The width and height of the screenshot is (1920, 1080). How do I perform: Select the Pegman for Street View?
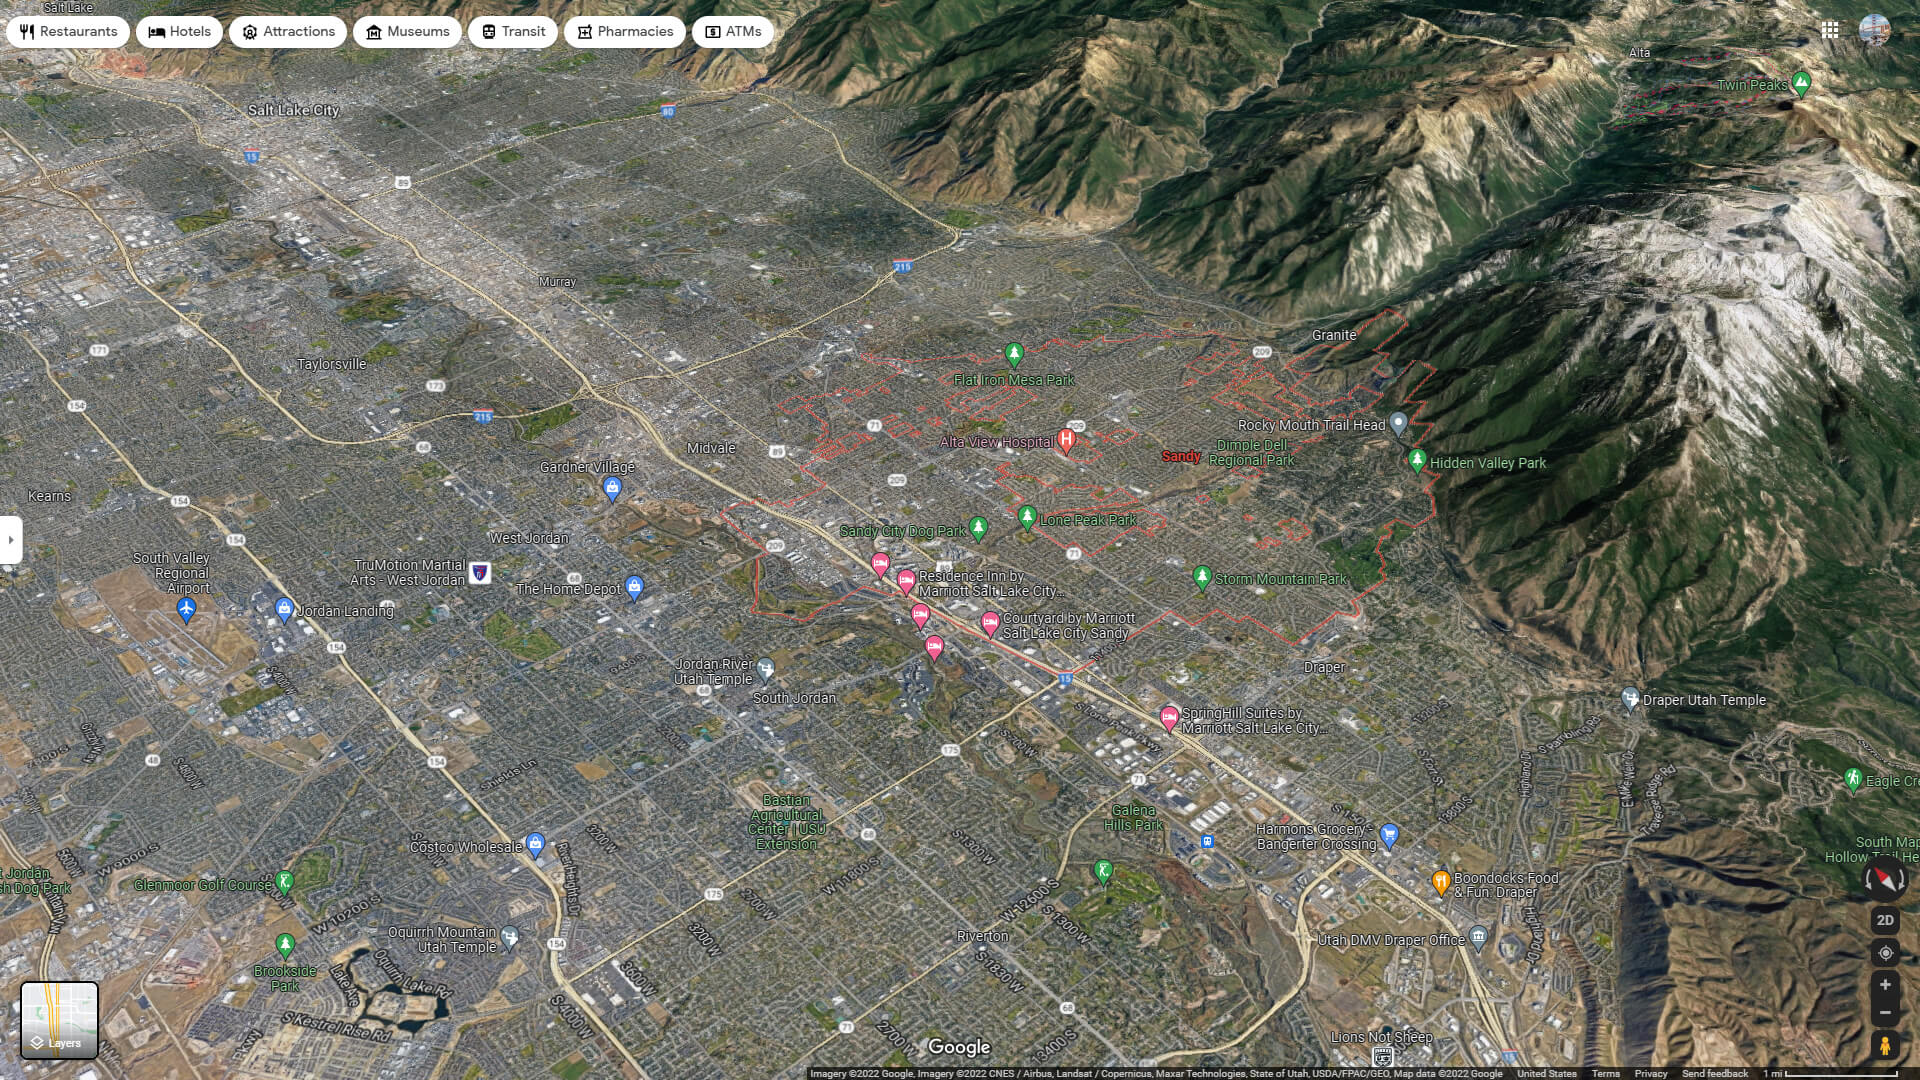(1884, 1044)
